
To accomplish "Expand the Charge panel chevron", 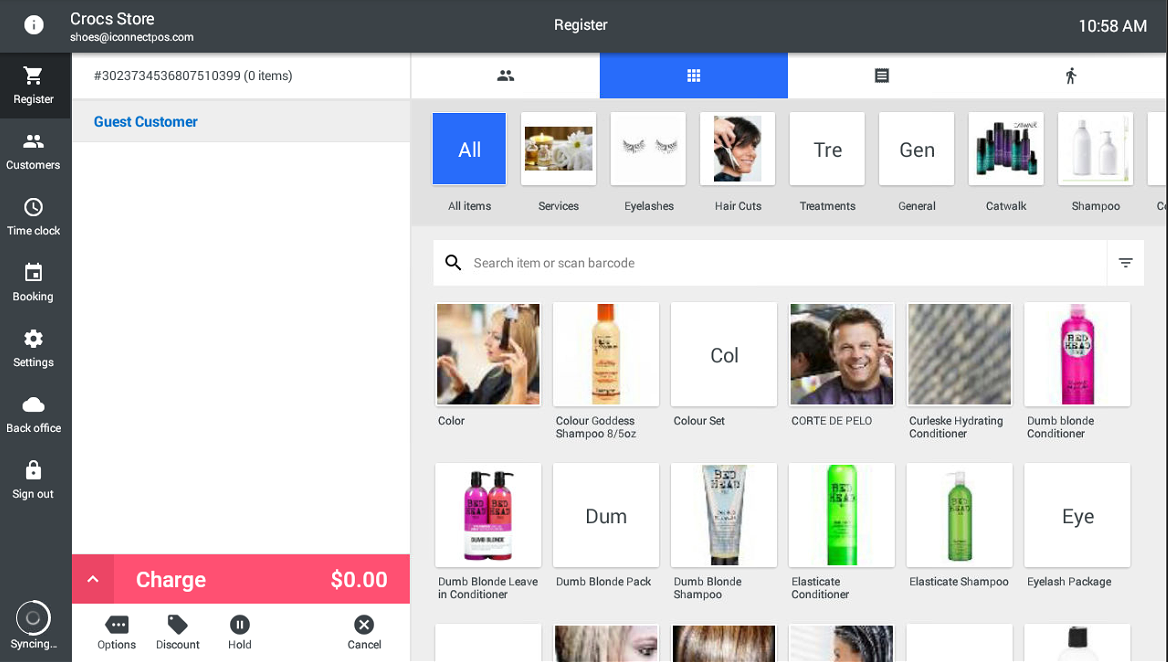I will (93, 579).
